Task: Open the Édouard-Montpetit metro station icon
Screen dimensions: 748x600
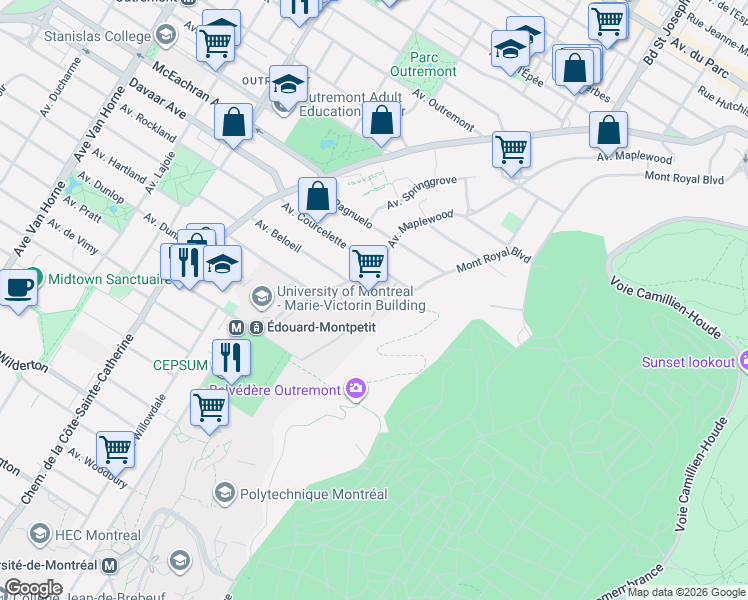Action: click(237, 328)
